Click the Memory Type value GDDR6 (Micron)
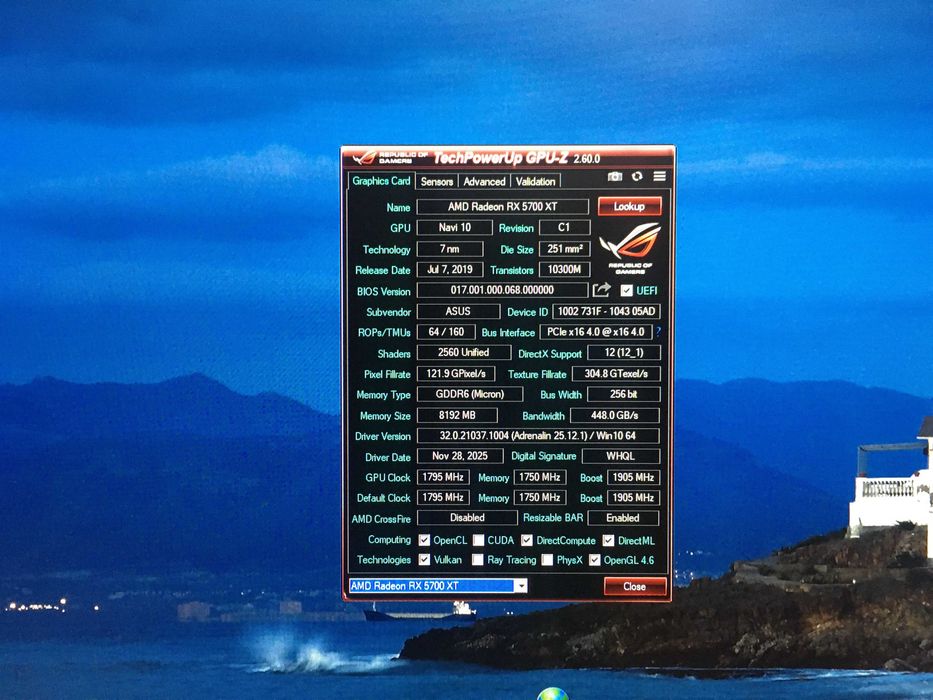933x700 pixels. 470,394
